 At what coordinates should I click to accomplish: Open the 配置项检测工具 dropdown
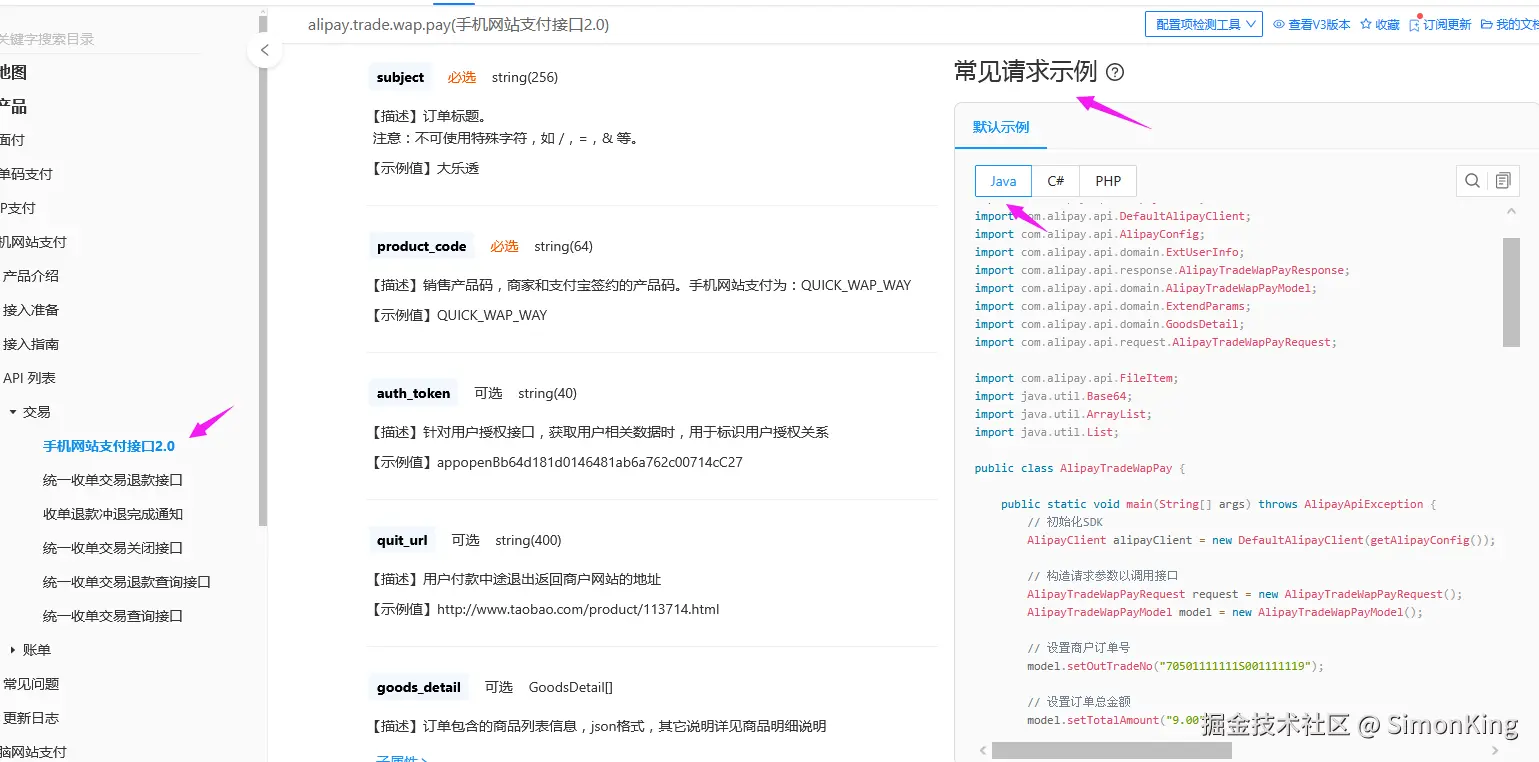1204,24
